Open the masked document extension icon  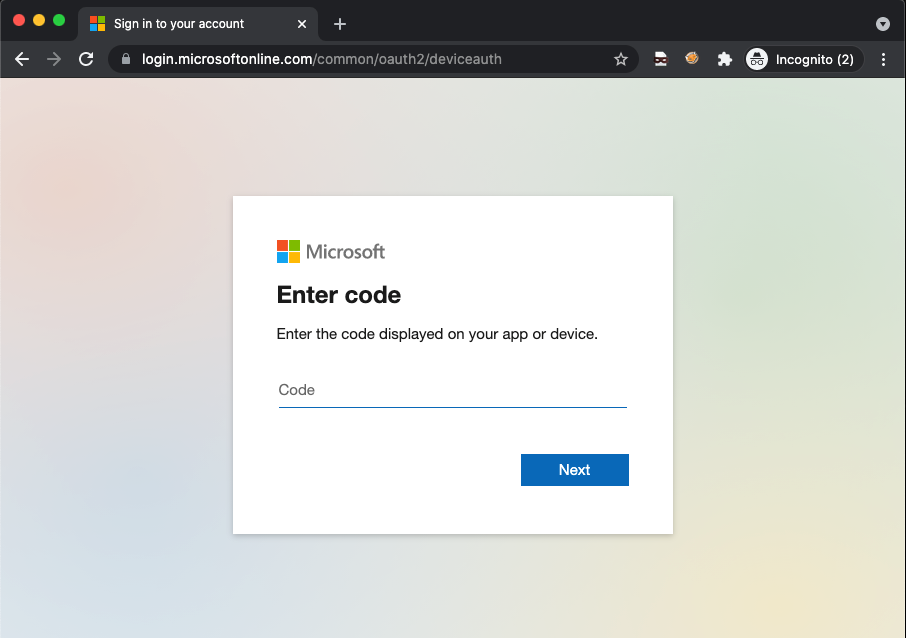(660, 59)
